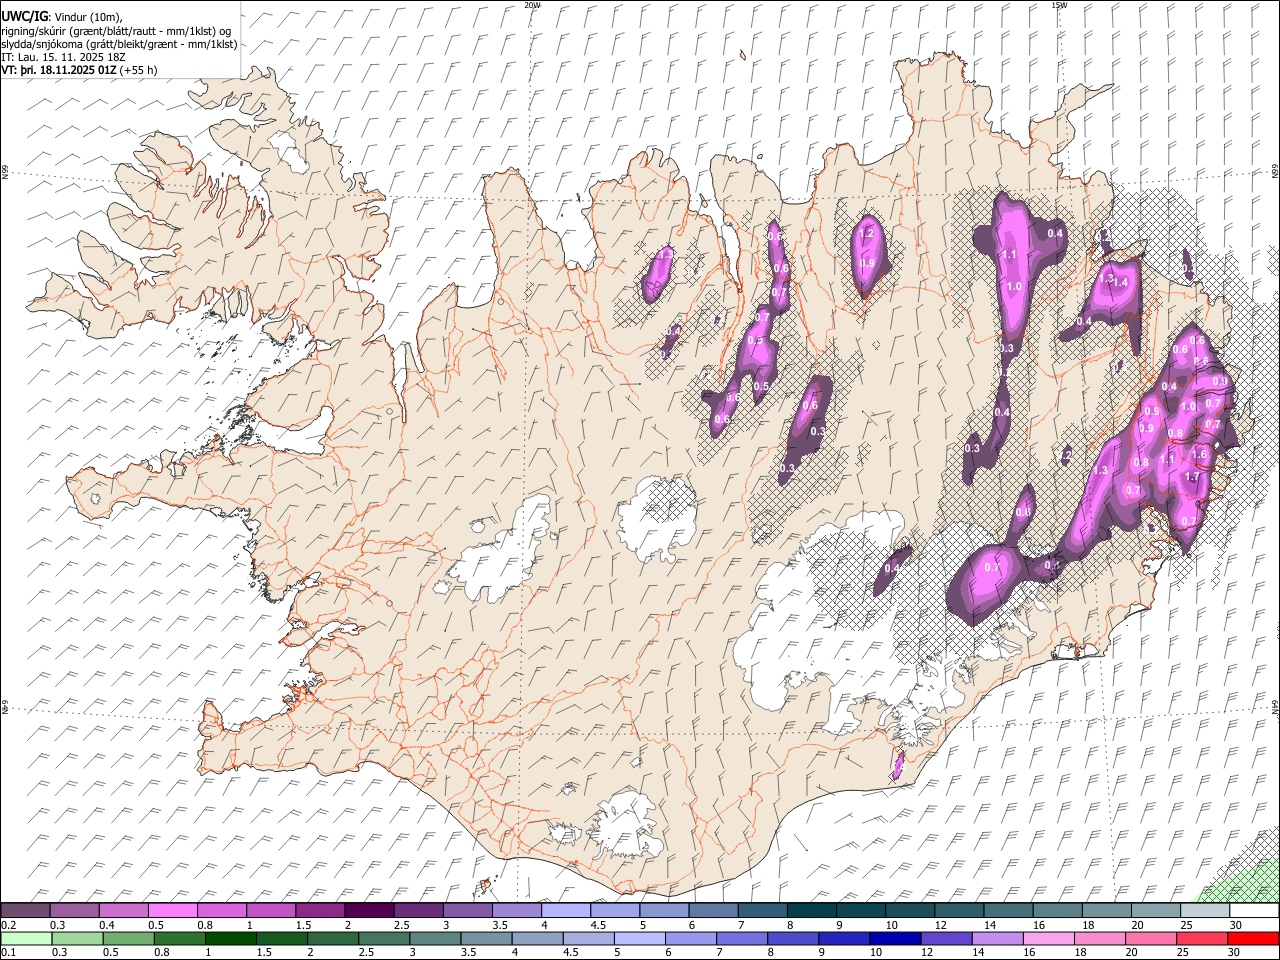The width and height of the screenshot is (1280, 960).
Task: Click the top-row legend swatch between 14 and 16
Action: [1007, 910]
